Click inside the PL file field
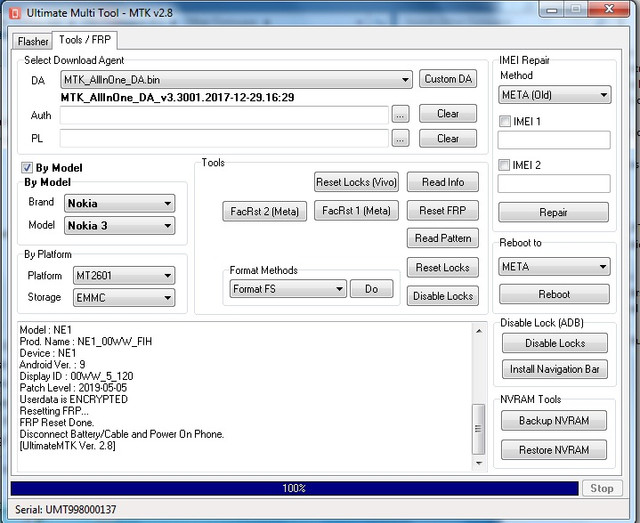The image size is (640, 523). 224,138
